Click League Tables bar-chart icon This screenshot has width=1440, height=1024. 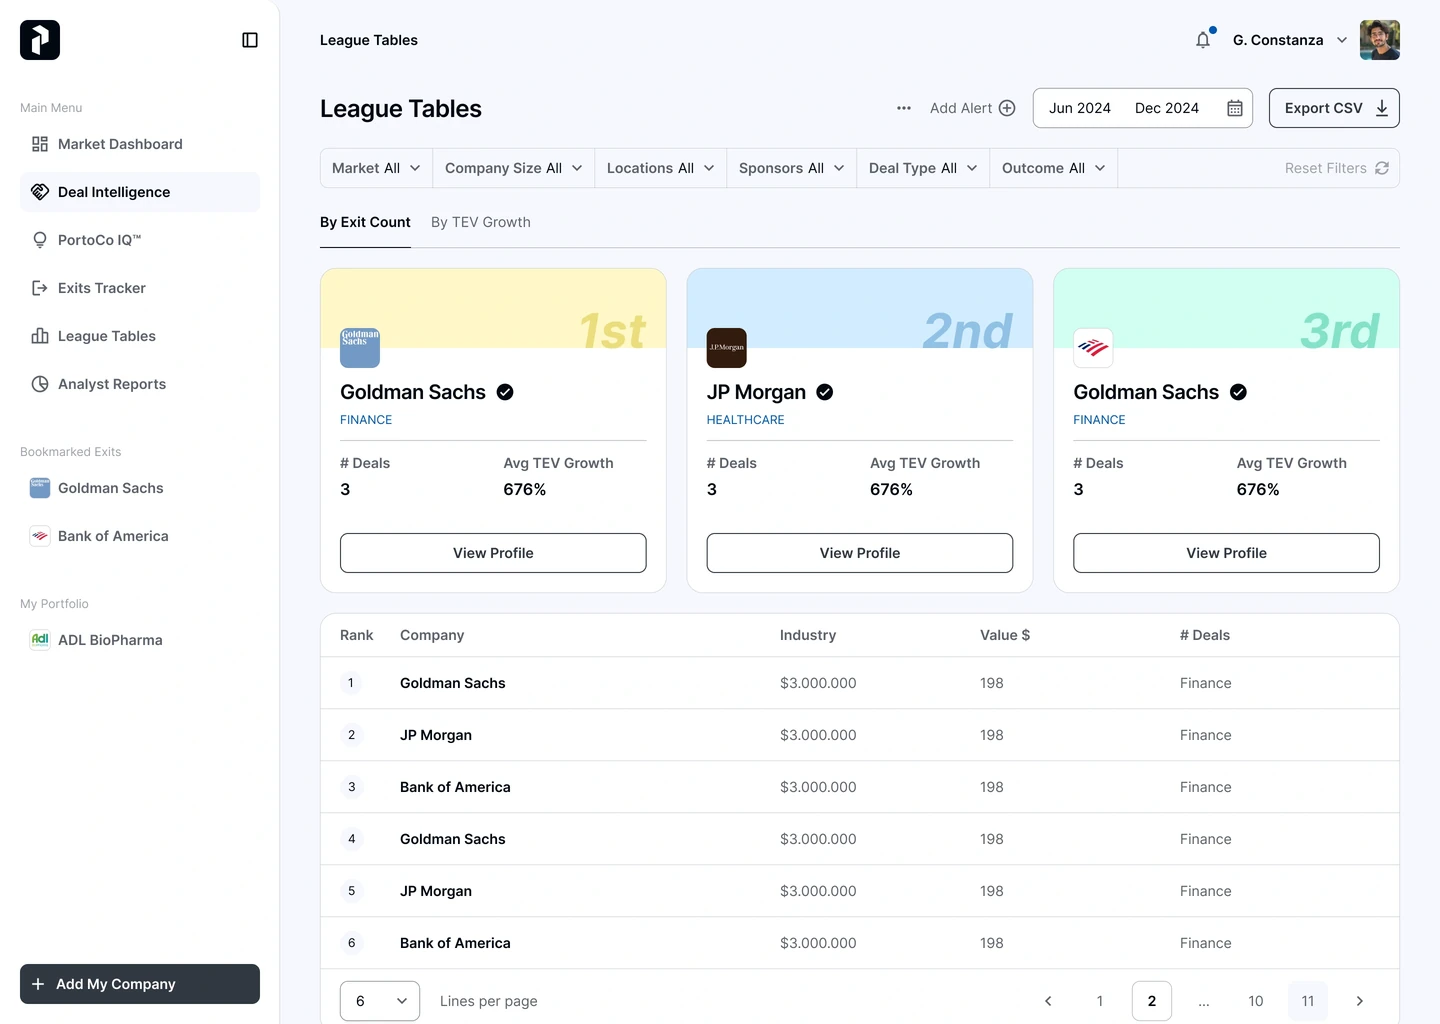pyautogui.click(x=40, y=336)
